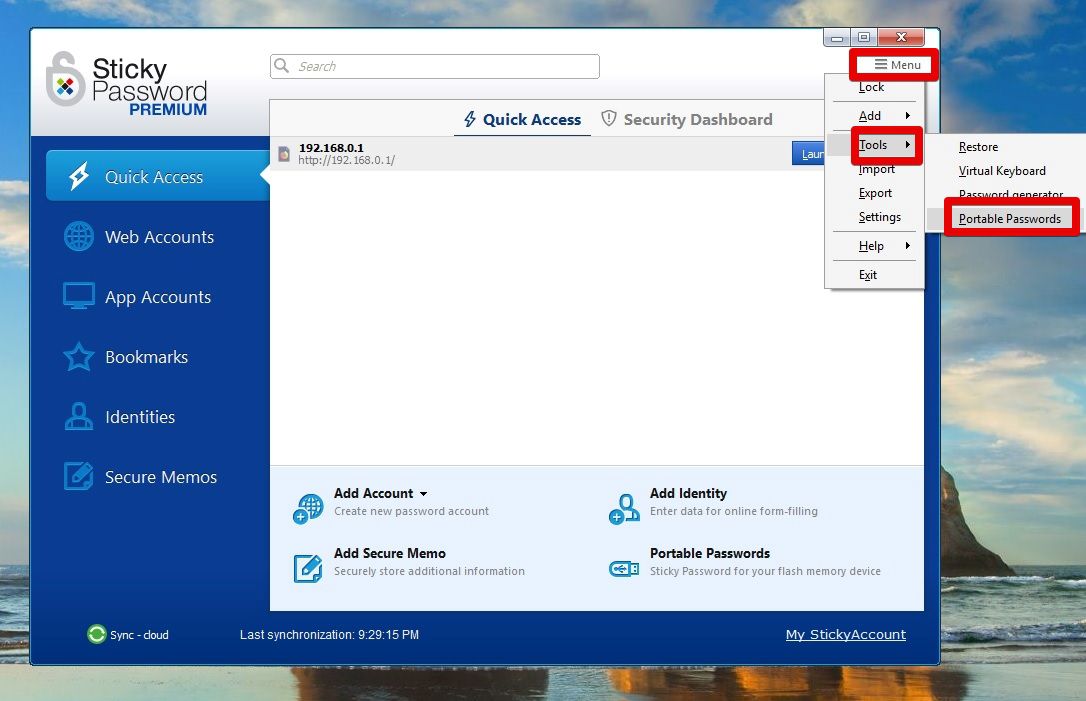This screenshot has height=701, width=1086.
Task: Switch to the Quick Access tab
Action: coord(523,119)
